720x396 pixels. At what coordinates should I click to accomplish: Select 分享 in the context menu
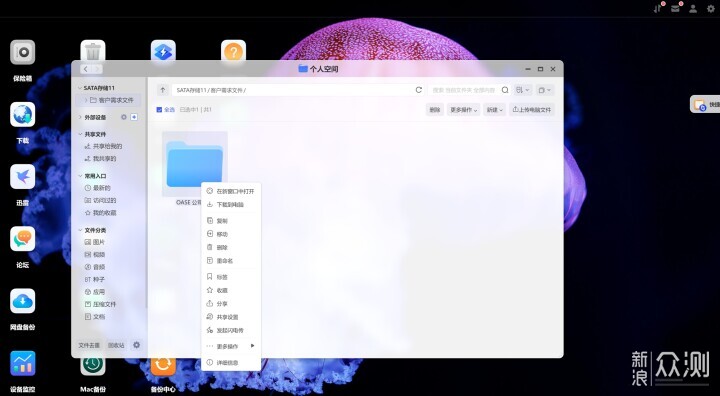(x=231, y=304)
